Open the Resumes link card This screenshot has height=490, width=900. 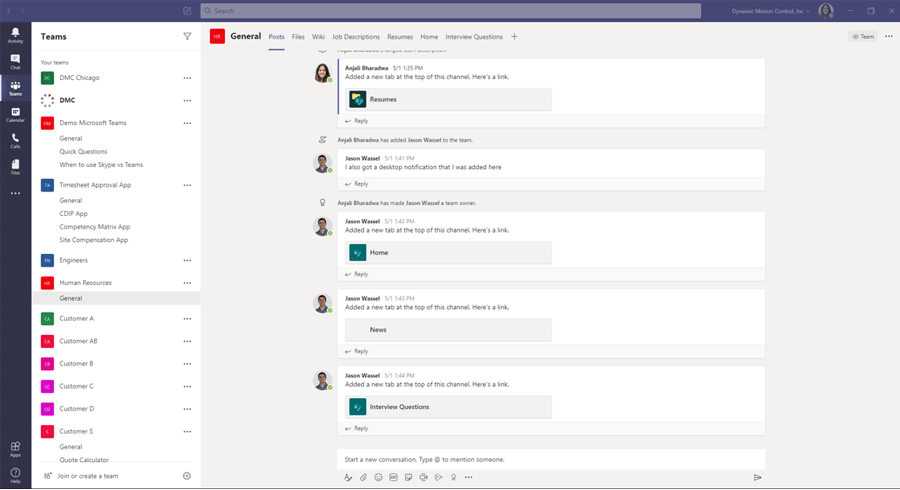point(448,99)
